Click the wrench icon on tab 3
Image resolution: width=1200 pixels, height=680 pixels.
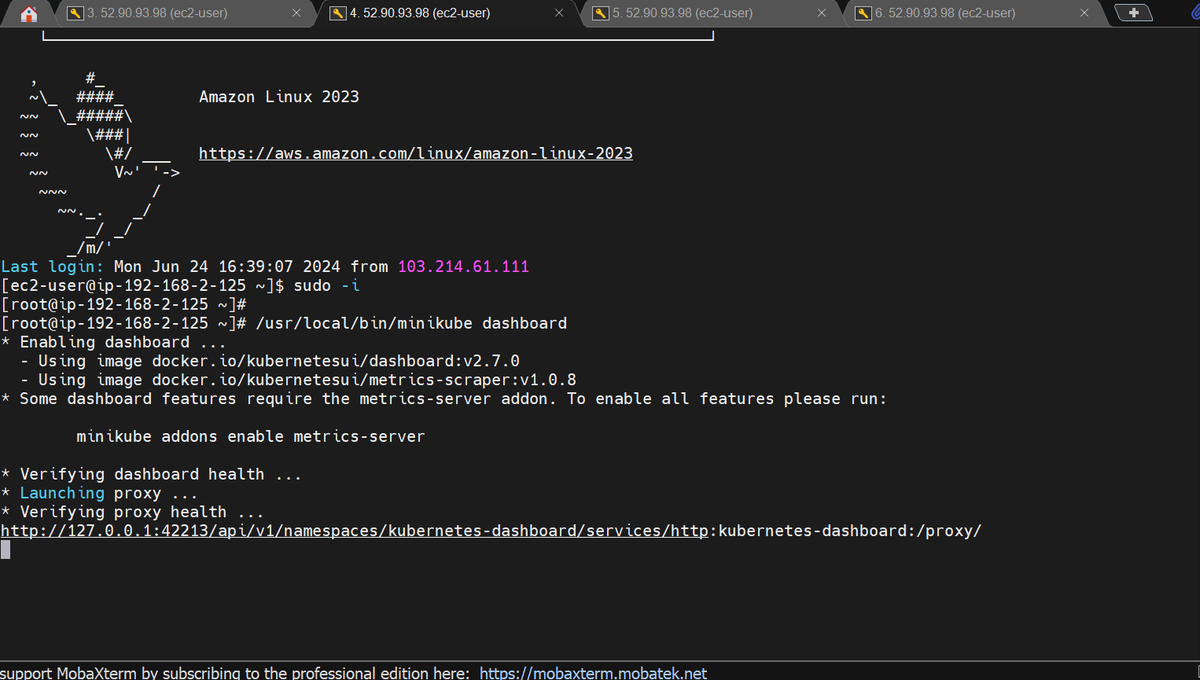pos(75,13)
